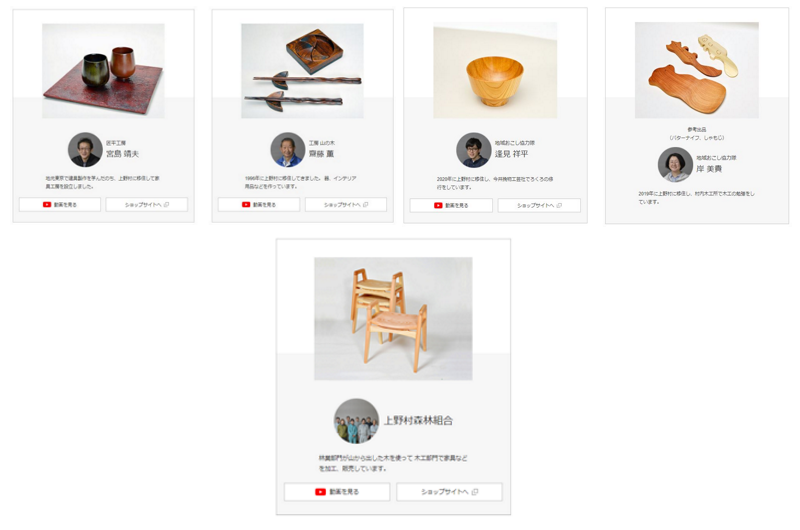Click YouTube icon in 上野村森林組合 card
This screenshot has width=800, height=530.
(320, 492)
